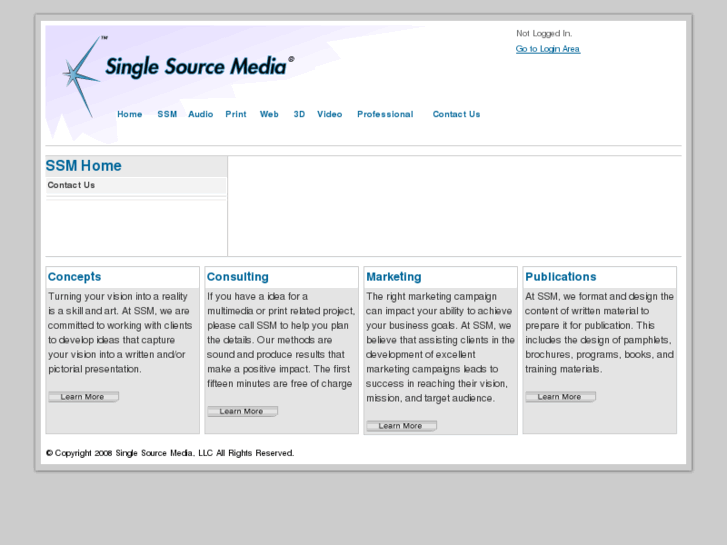
Task: Click the 'Not Logged In.' status text
Action: 544,33
